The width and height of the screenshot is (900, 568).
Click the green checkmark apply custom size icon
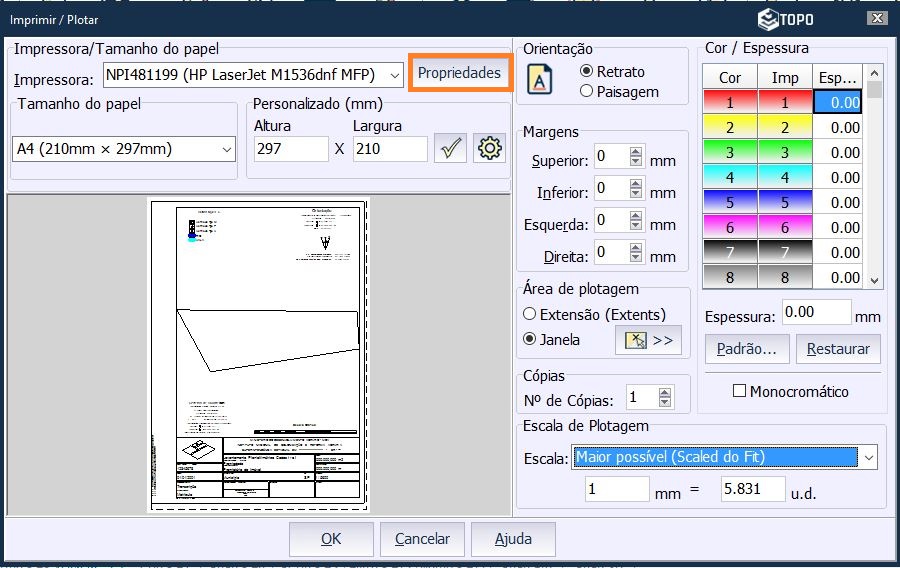pos(451,149)
